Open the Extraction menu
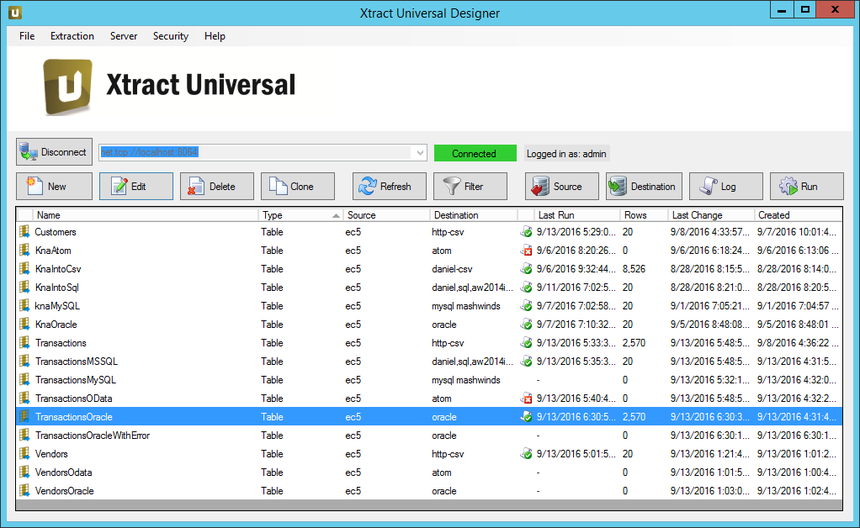 click(72, 36)
